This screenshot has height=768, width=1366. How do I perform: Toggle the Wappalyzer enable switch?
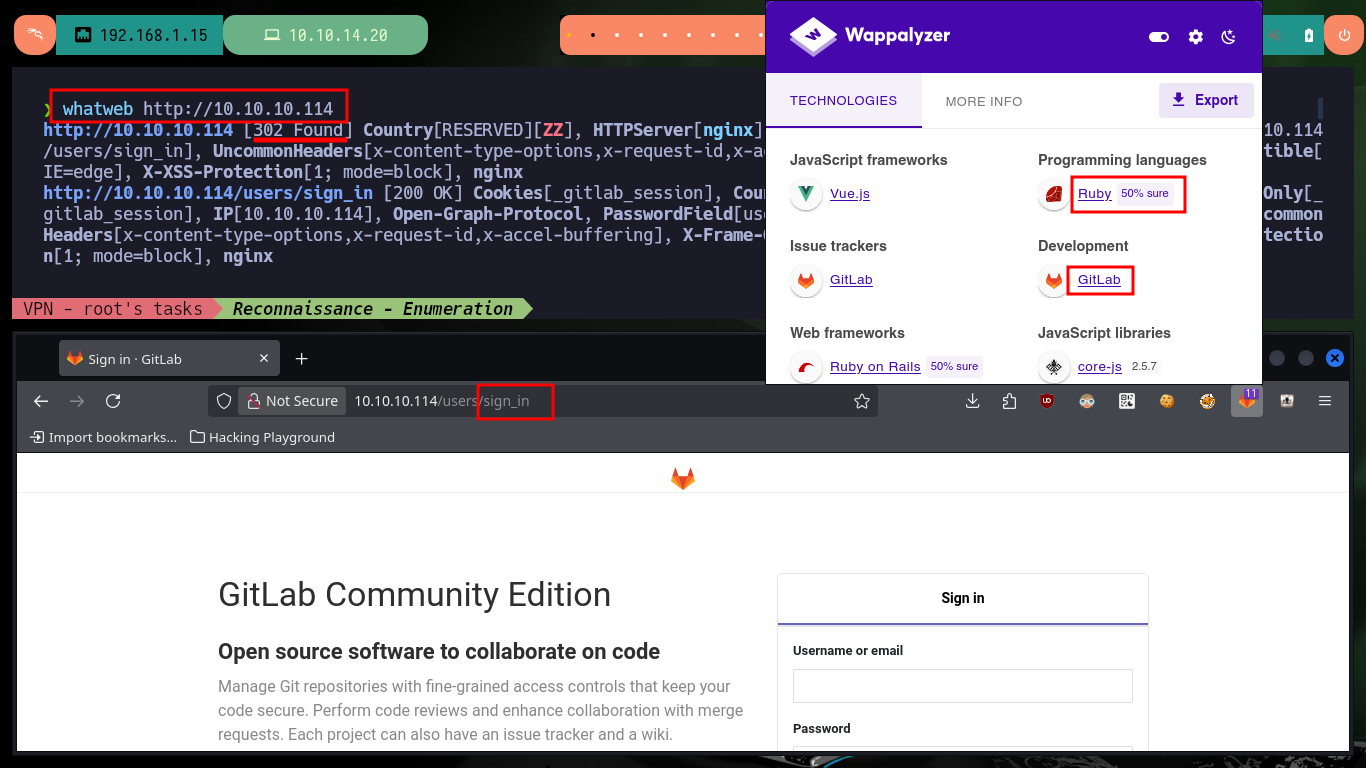[1159, 37]
